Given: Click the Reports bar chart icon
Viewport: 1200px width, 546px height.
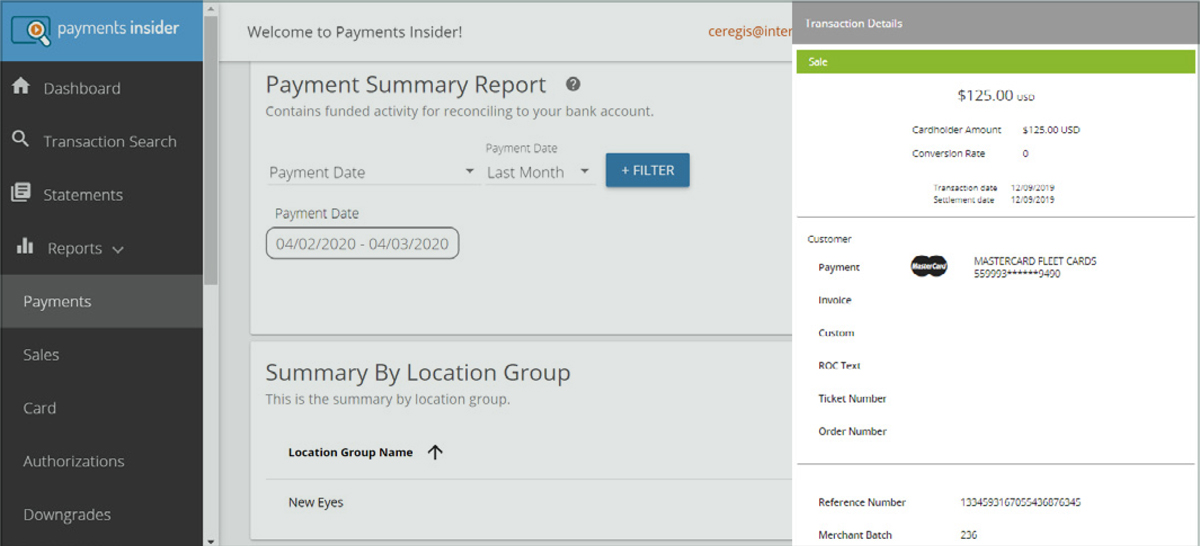Looking at the screenshot, I should pos(25,247).
